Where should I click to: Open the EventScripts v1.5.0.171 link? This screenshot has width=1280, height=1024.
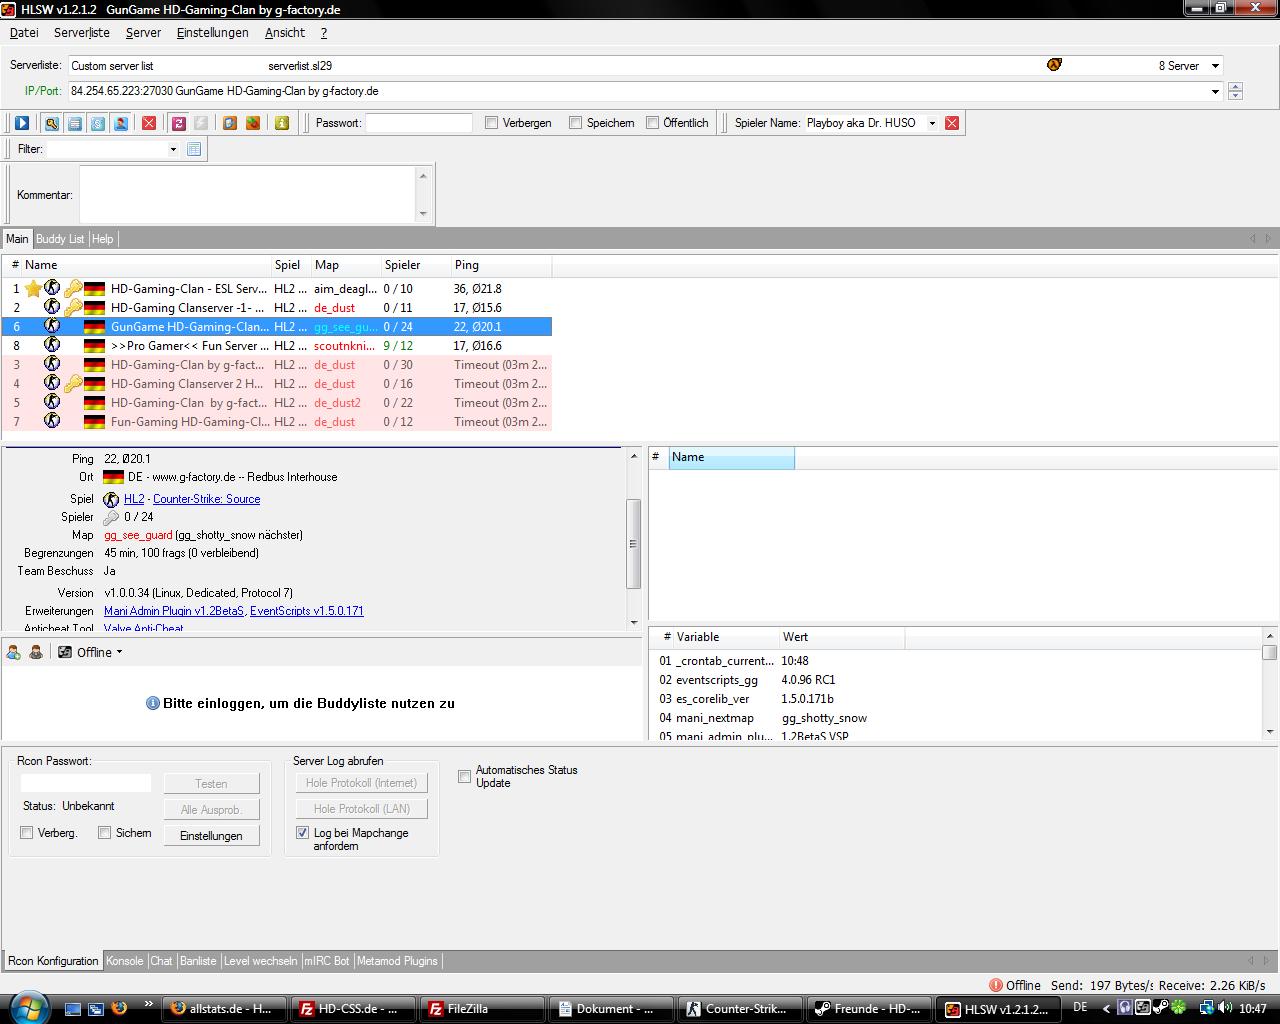point(307,611)
